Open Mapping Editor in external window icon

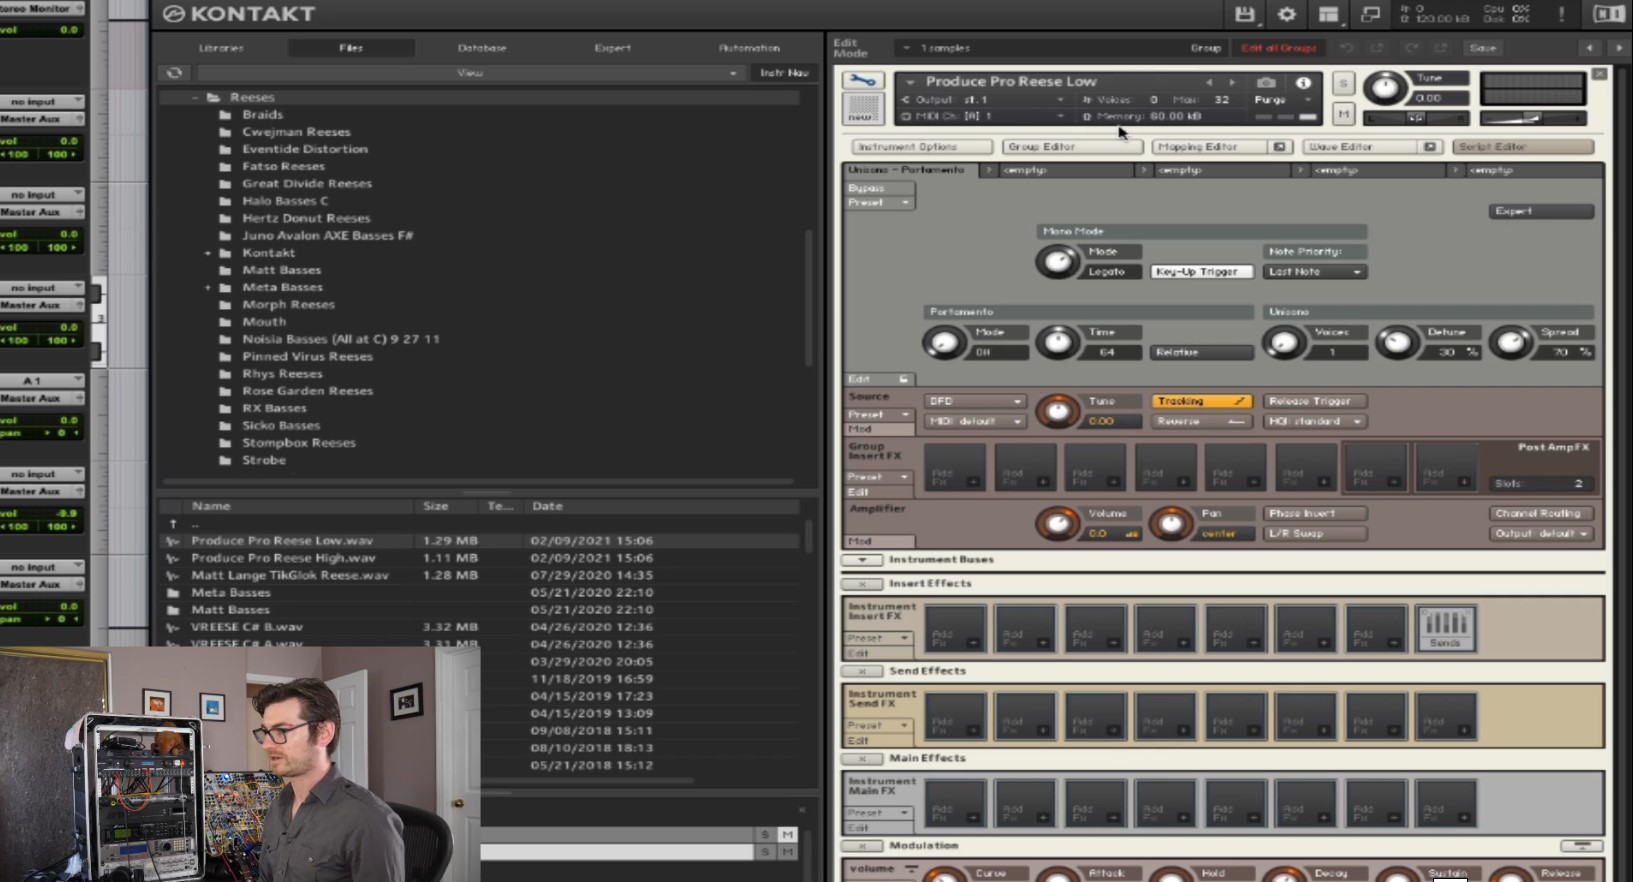click(x=1279, y=147)
